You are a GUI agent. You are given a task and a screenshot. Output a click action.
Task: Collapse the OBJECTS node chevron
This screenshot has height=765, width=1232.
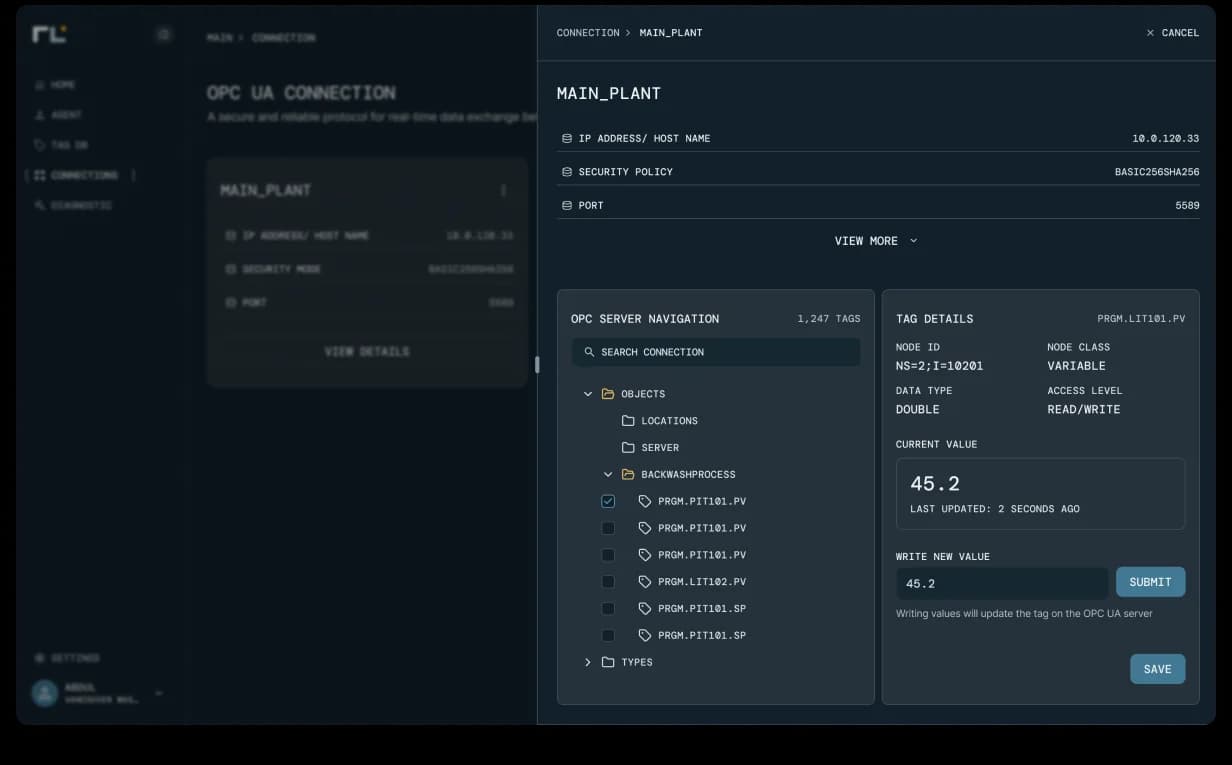pyautogui.click(x=588, y=394)
